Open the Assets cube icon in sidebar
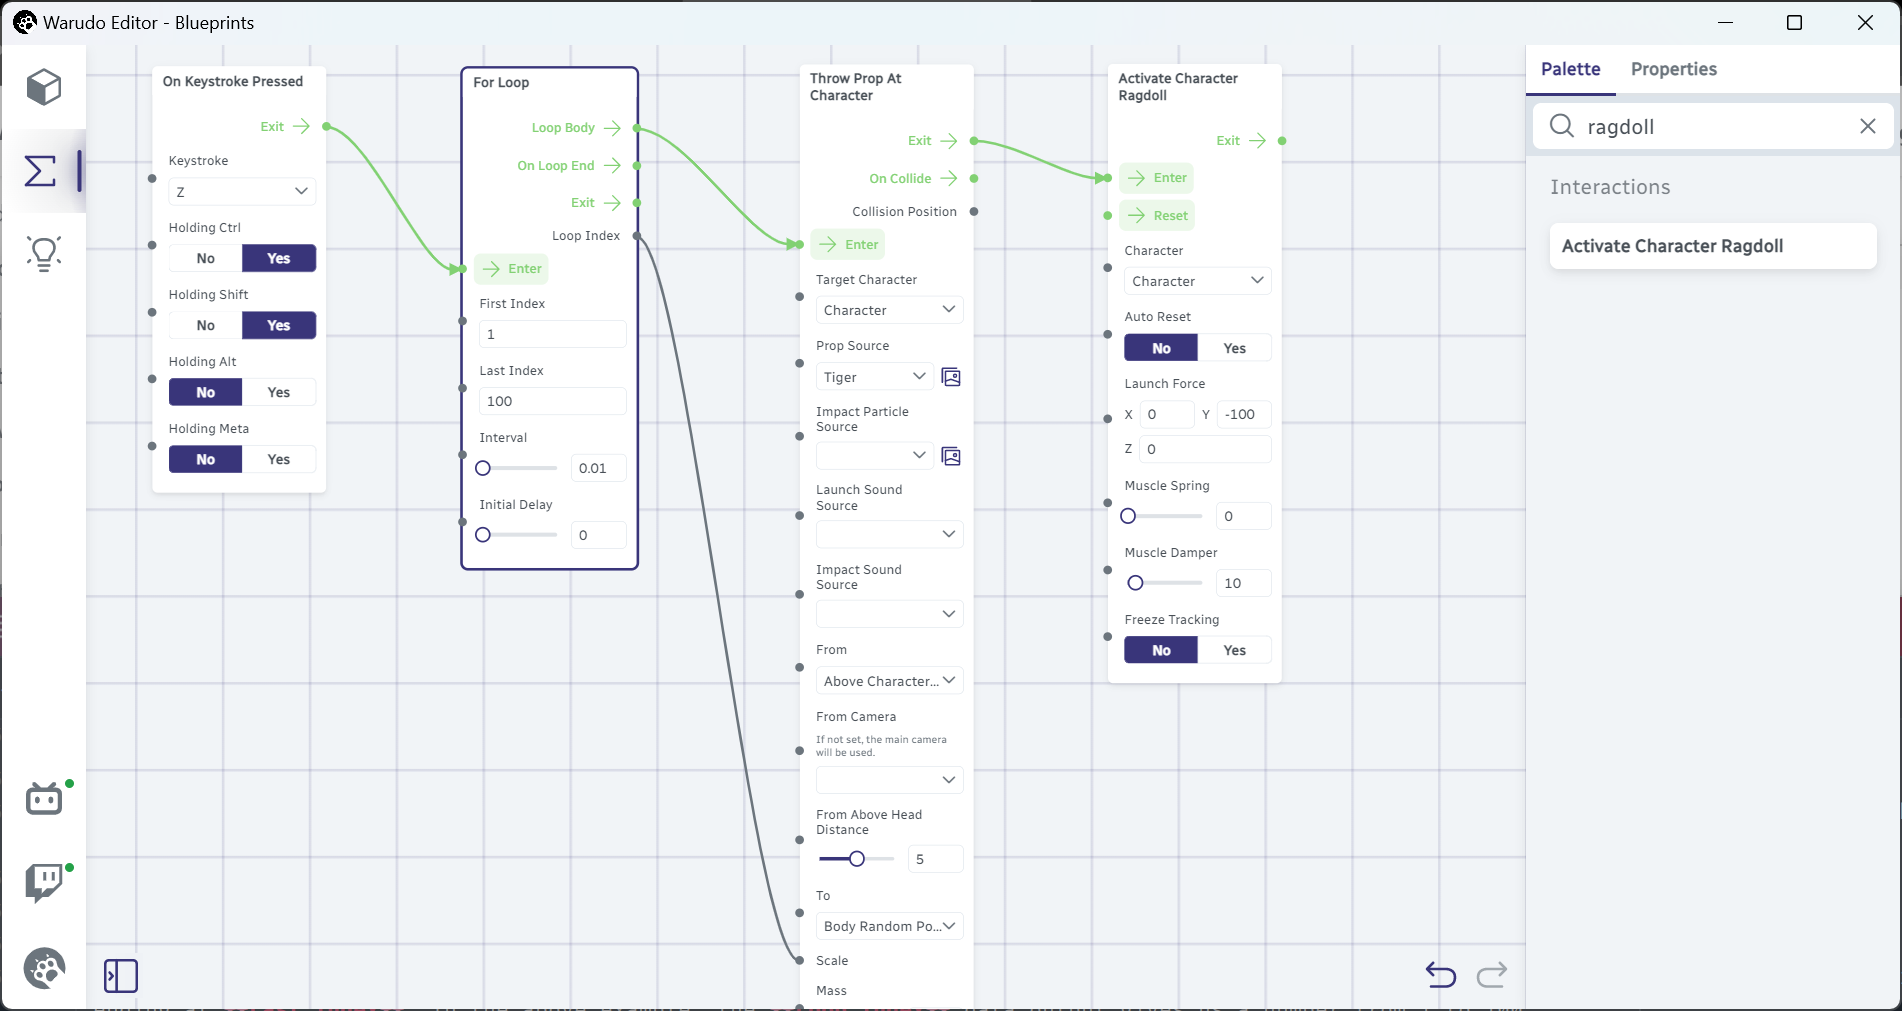 (44, 88)
